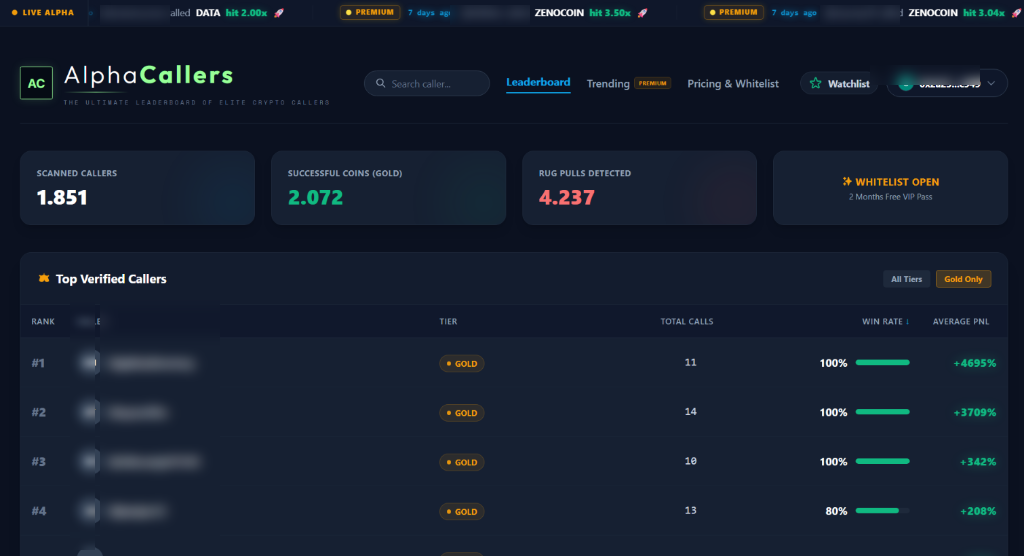Click the 80% win rate bar in row #4
Viewport: 1024px width, 556px height.
pos(882,510)
